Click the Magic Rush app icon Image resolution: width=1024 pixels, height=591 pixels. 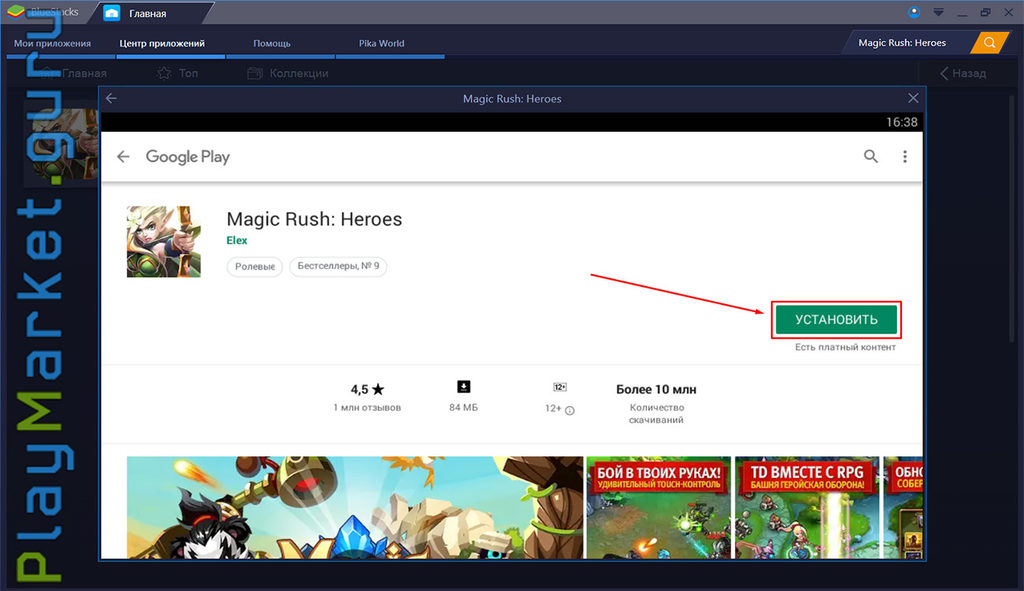(x=163, y=242)
